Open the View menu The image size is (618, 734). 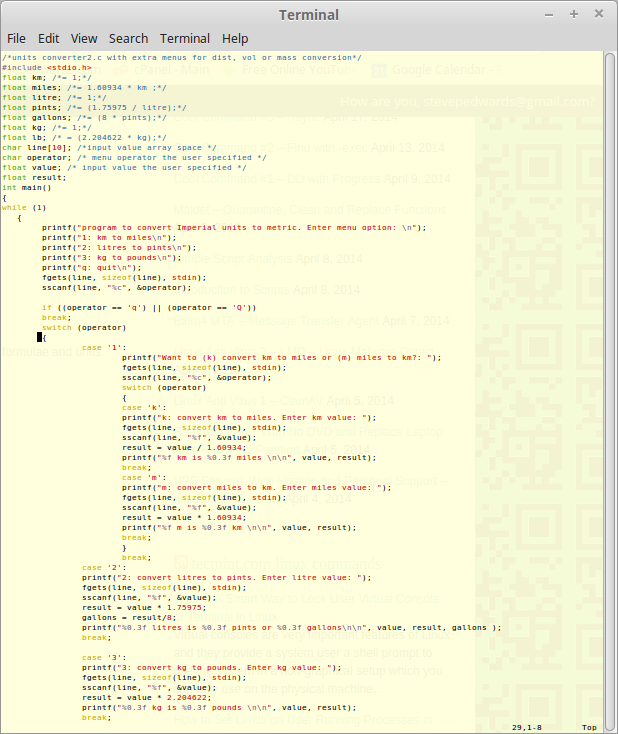coord(84,38)
